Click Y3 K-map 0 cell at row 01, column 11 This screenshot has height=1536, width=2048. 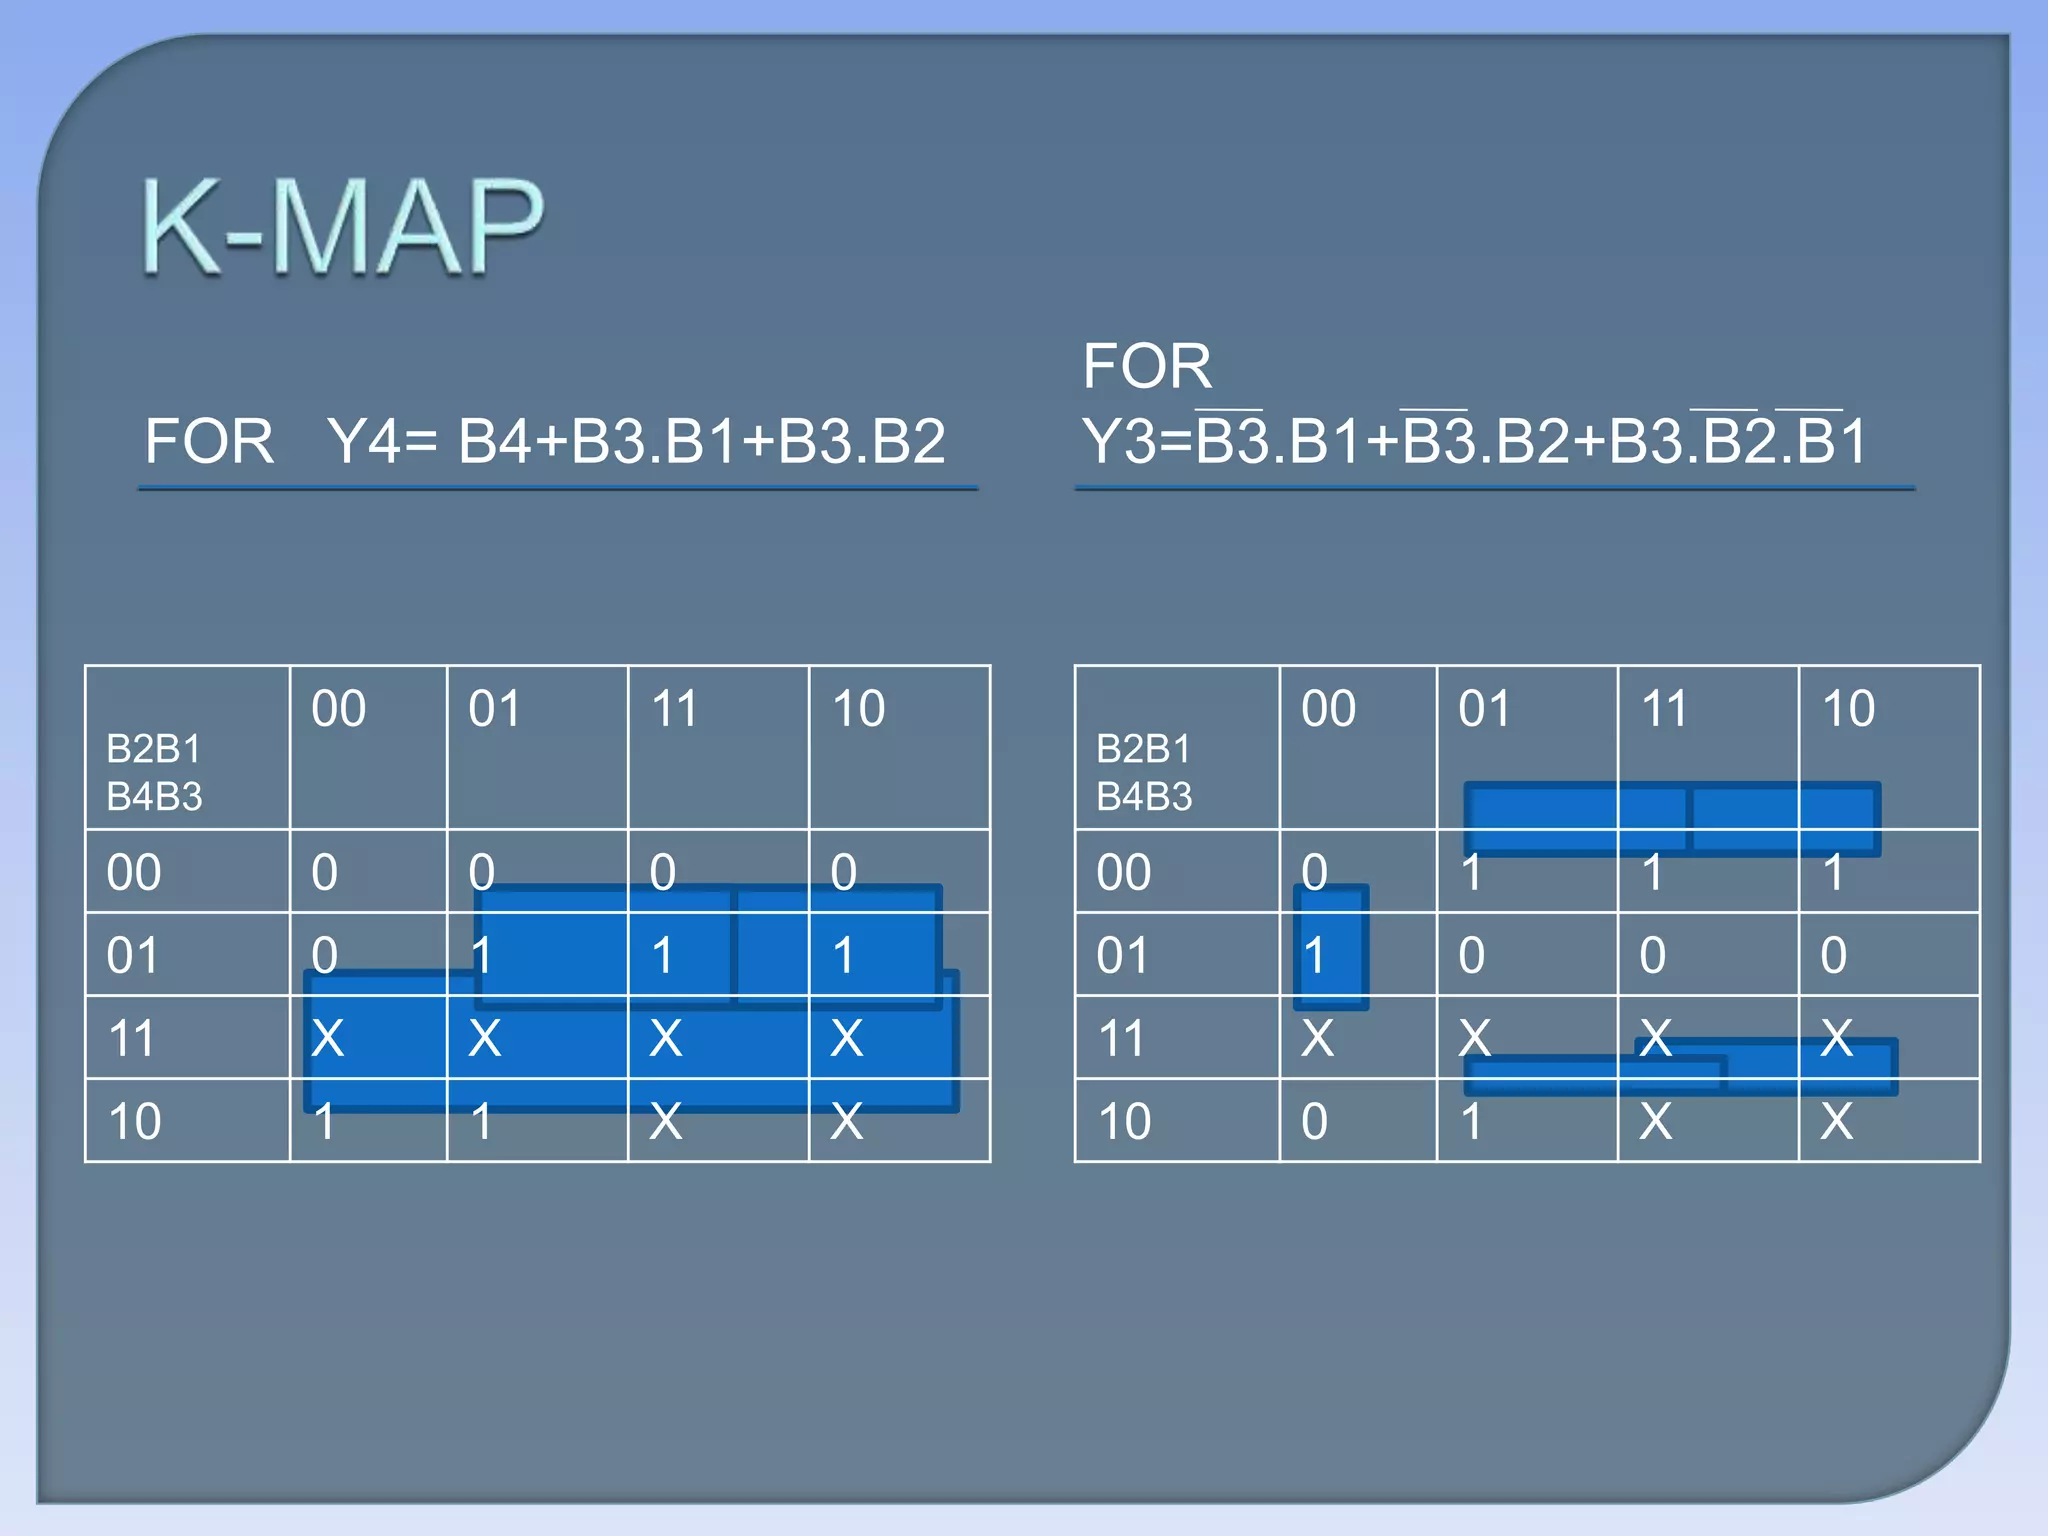[x=1708, y=954]
